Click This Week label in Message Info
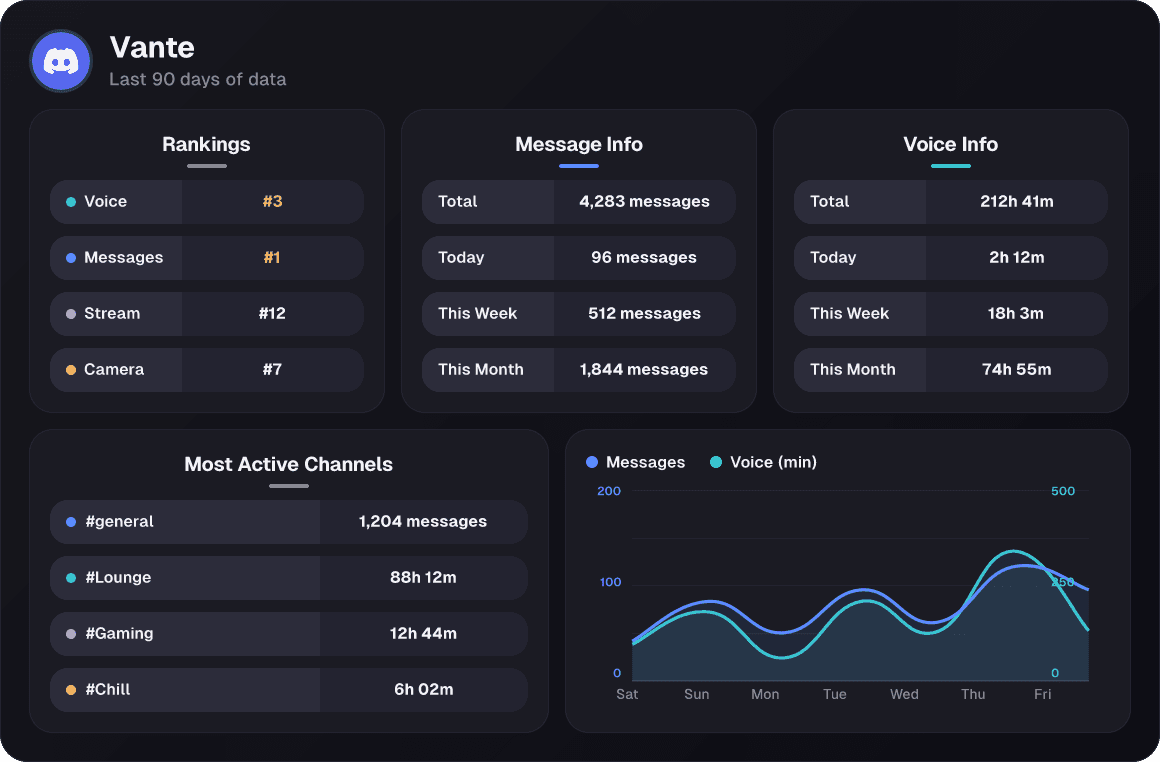This screenshot has height=762, width=1160. pos(477,313)
